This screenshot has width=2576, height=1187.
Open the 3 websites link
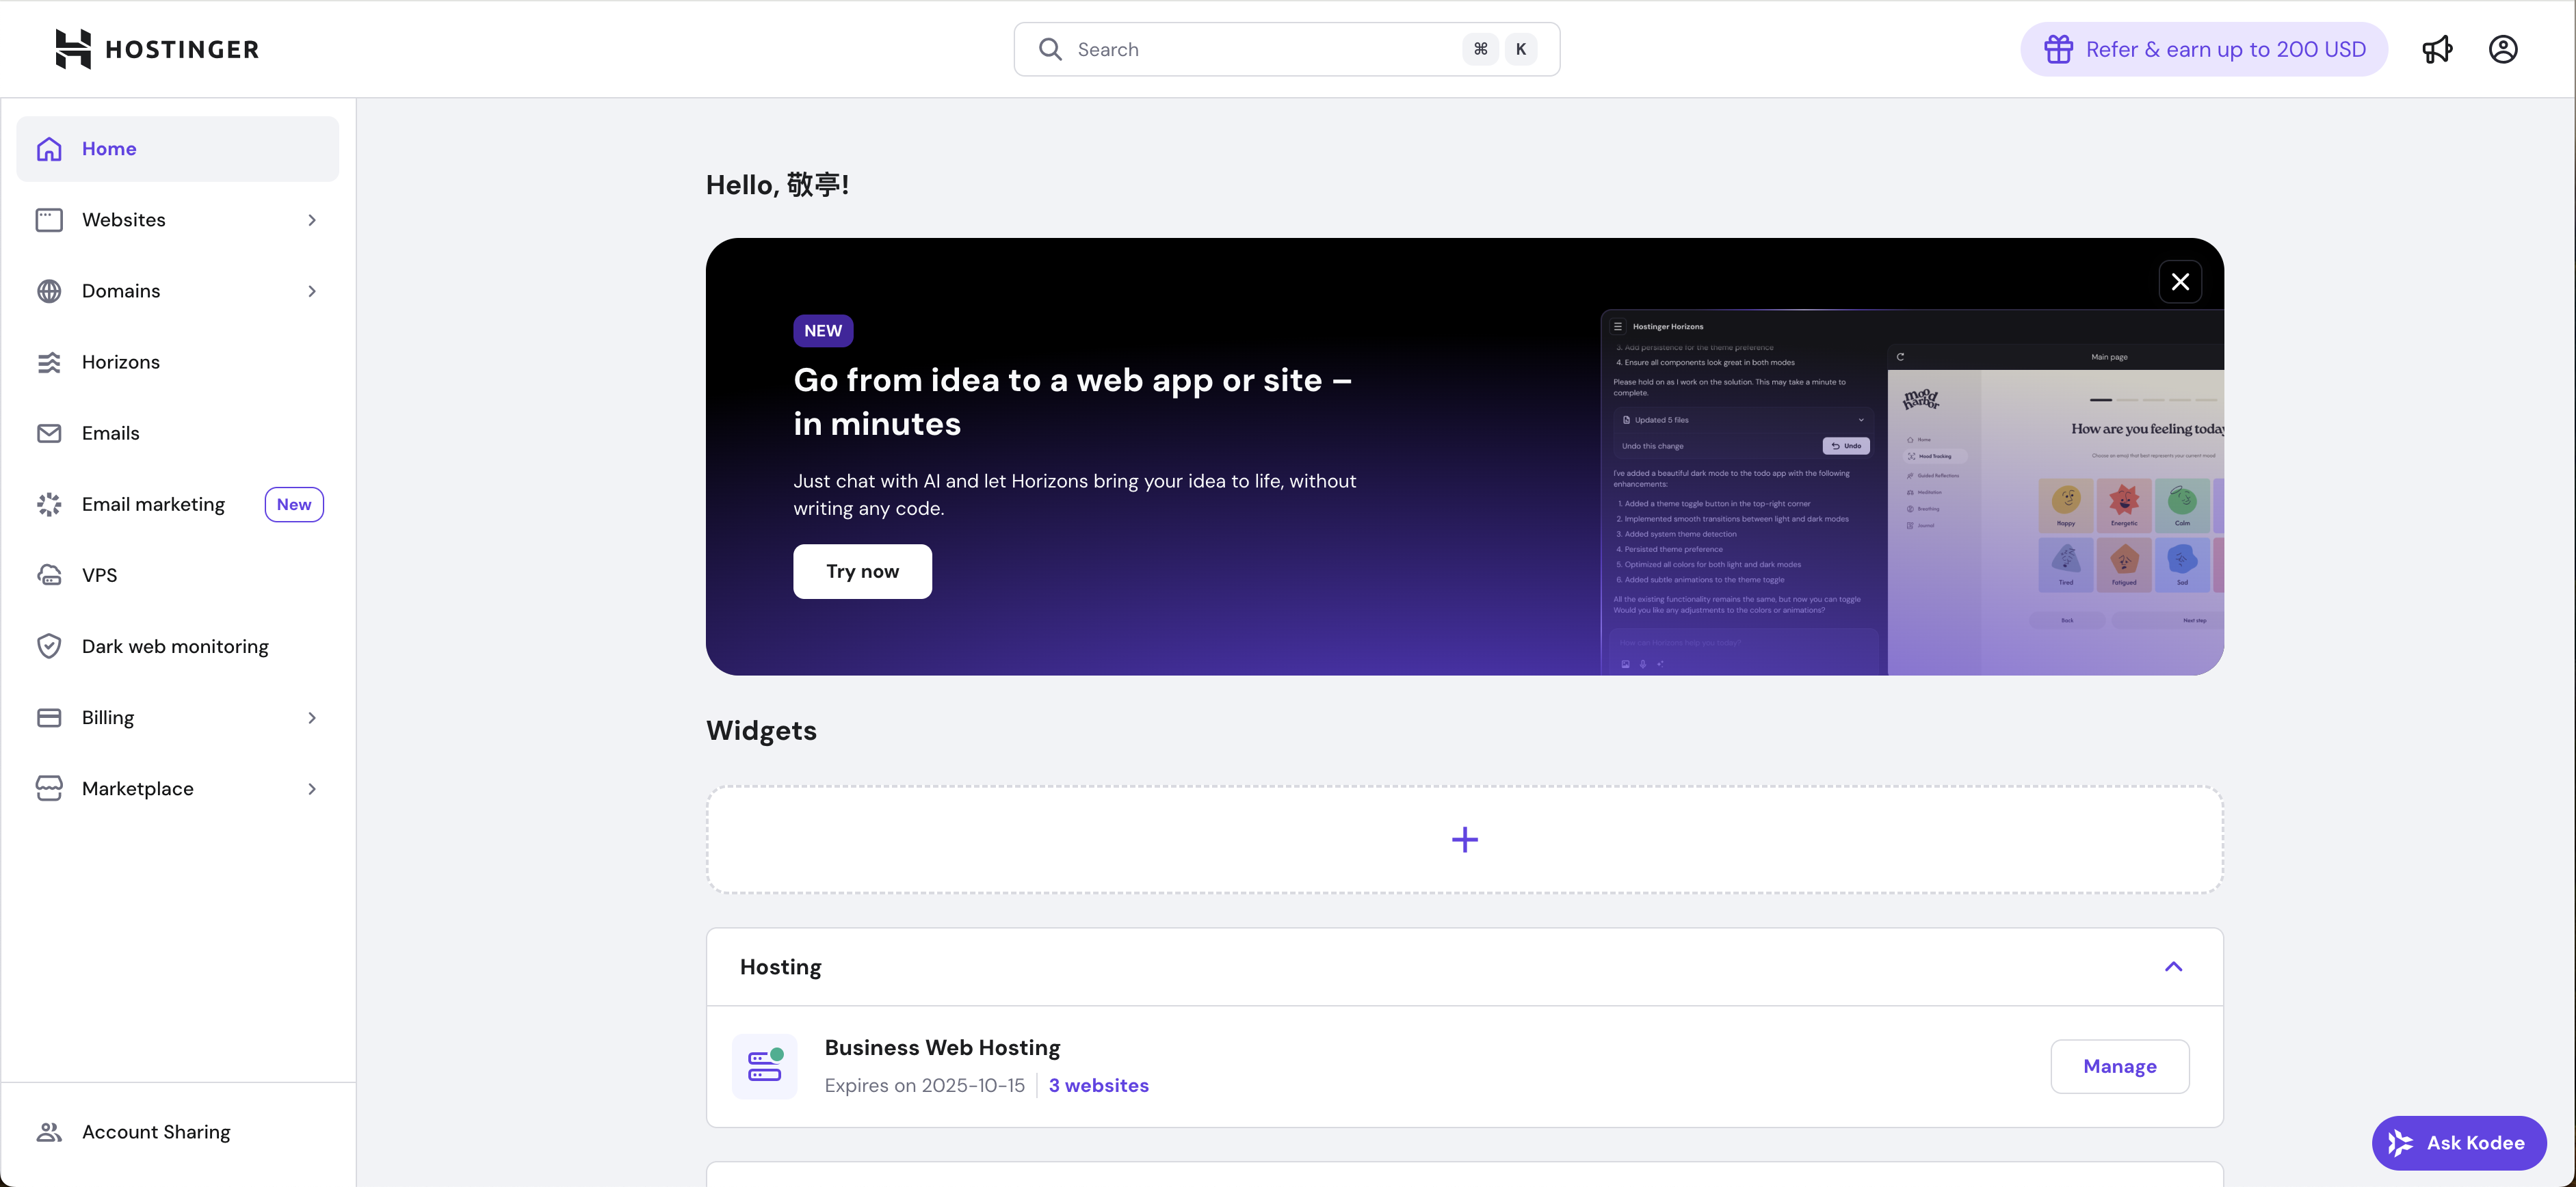pyautogui.click(x=1098, y=1085)
